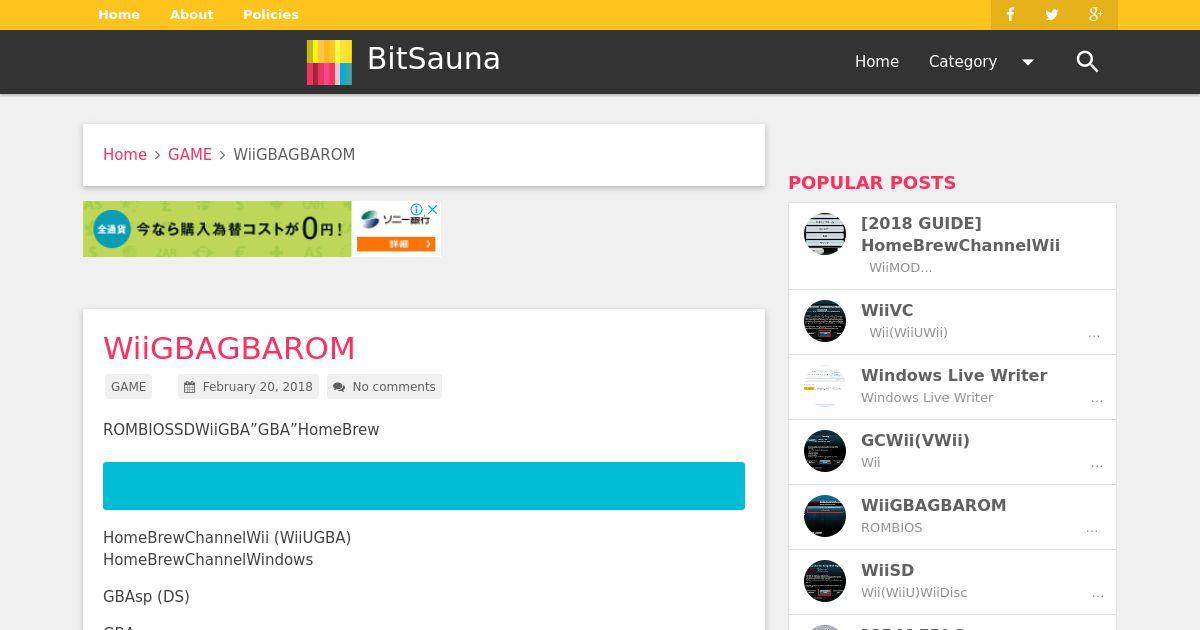Open the Twitter social link icon

[1052, 15]
